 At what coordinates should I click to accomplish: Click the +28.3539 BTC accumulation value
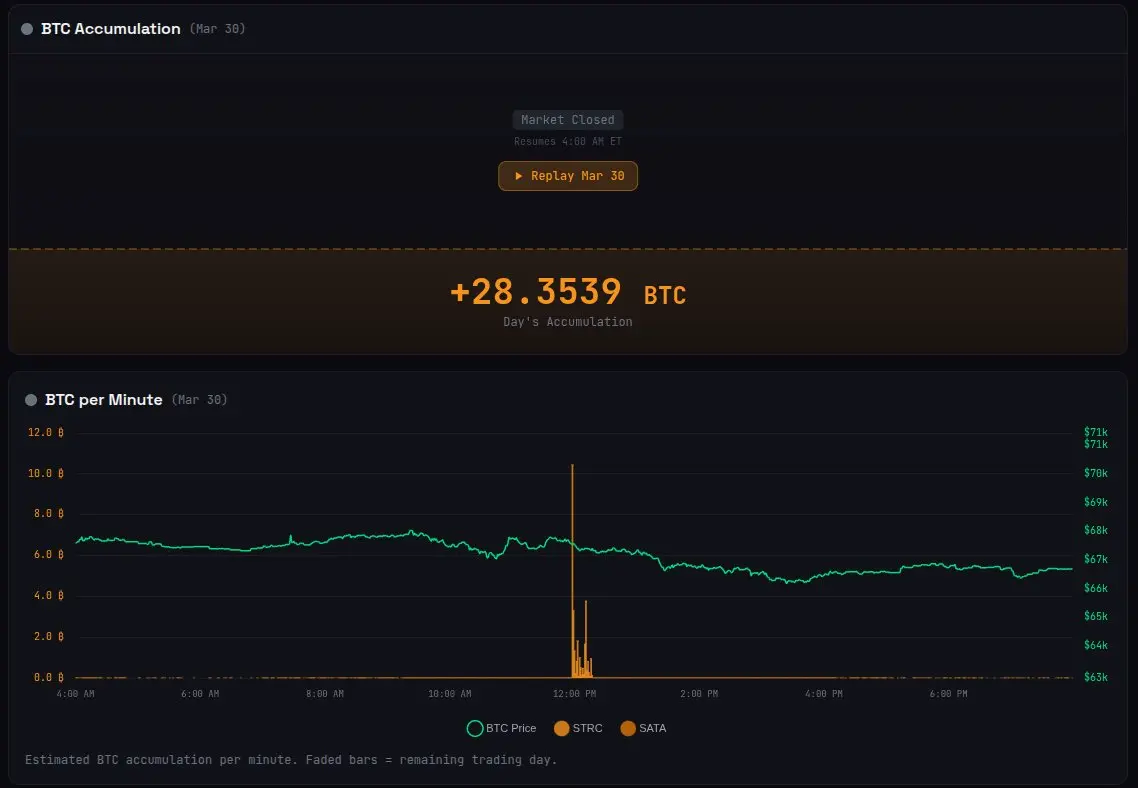pyautogui.click(x=568, y=292)
